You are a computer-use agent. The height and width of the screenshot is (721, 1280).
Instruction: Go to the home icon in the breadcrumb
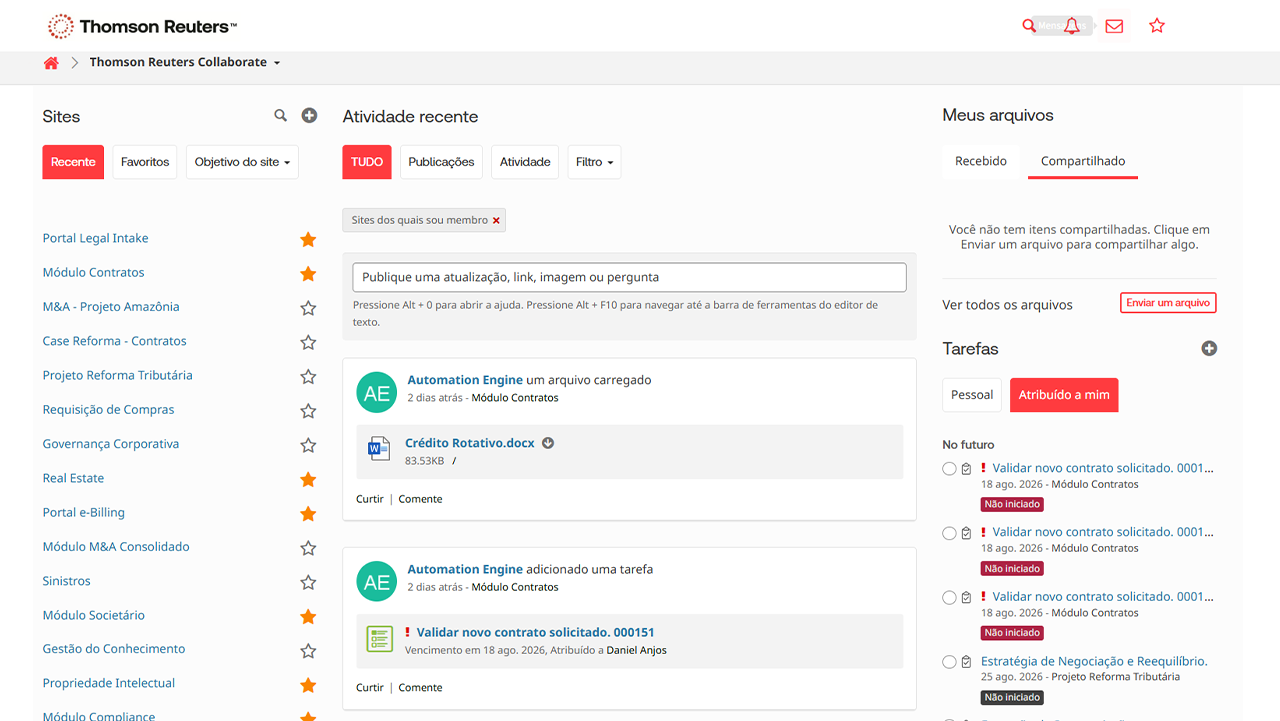point(51,63)
